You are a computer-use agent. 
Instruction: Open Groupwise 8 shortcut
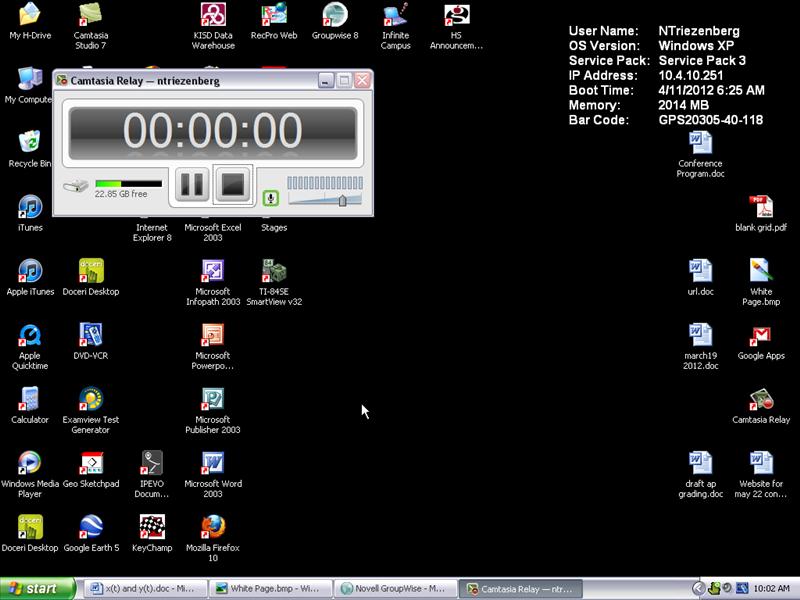tap(335, 21)
